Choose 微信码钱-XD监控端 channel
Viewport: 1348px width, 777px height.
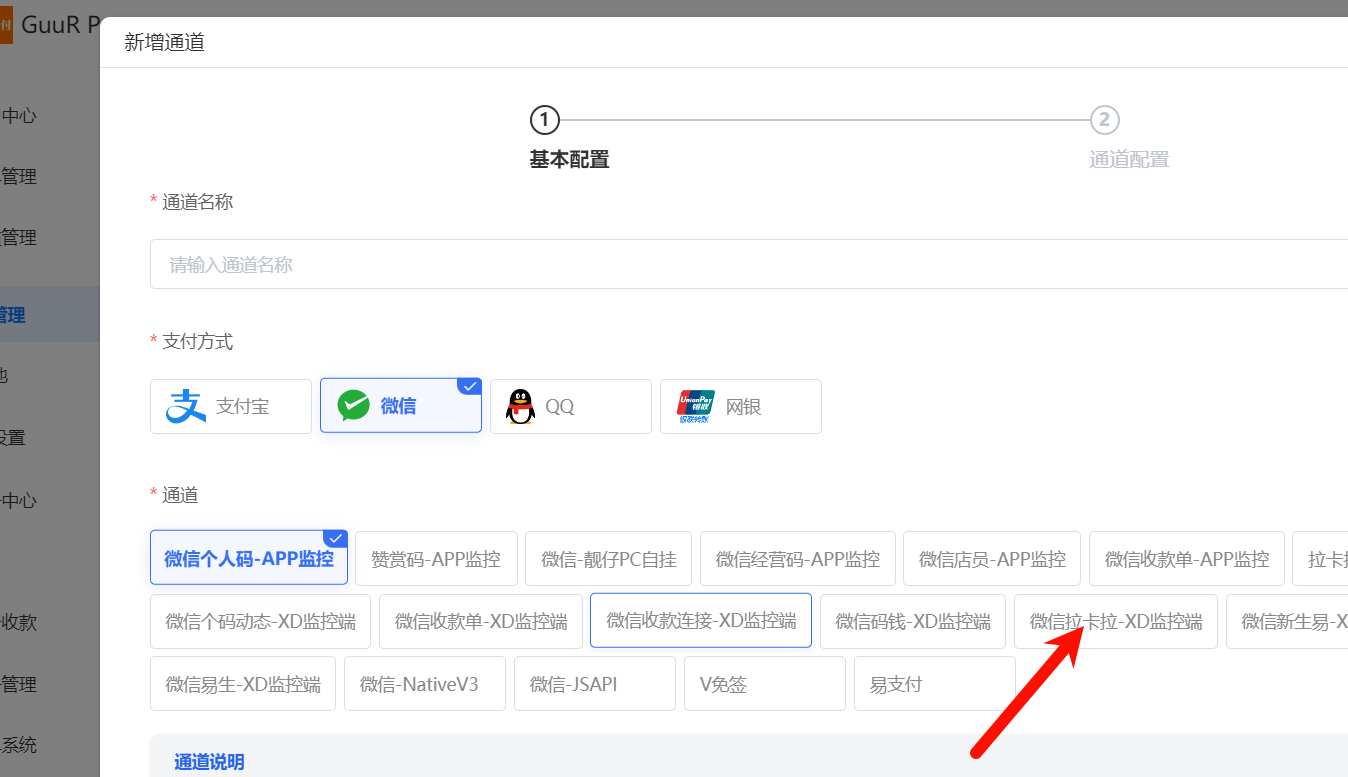913,621
